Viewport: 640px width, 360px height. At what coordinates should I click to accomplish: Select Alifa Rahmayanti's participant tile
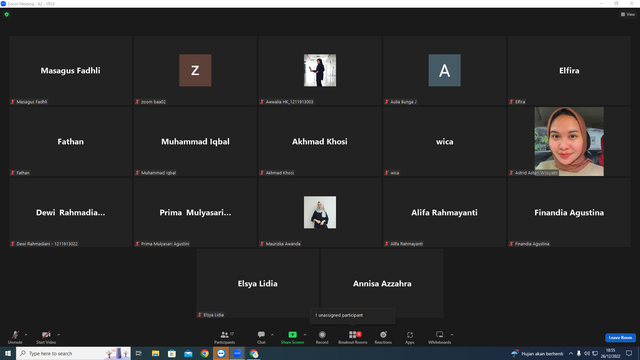(444, 213)
